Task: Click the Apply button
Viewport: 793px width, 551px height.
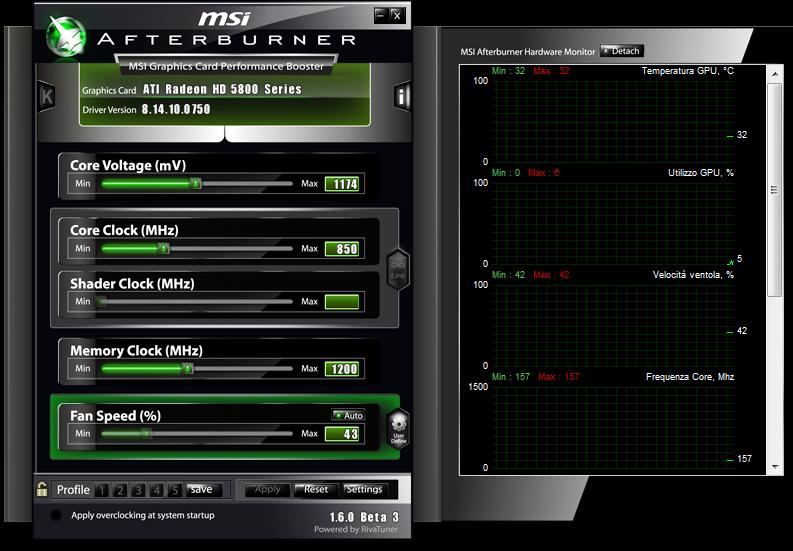Action: 267,490
